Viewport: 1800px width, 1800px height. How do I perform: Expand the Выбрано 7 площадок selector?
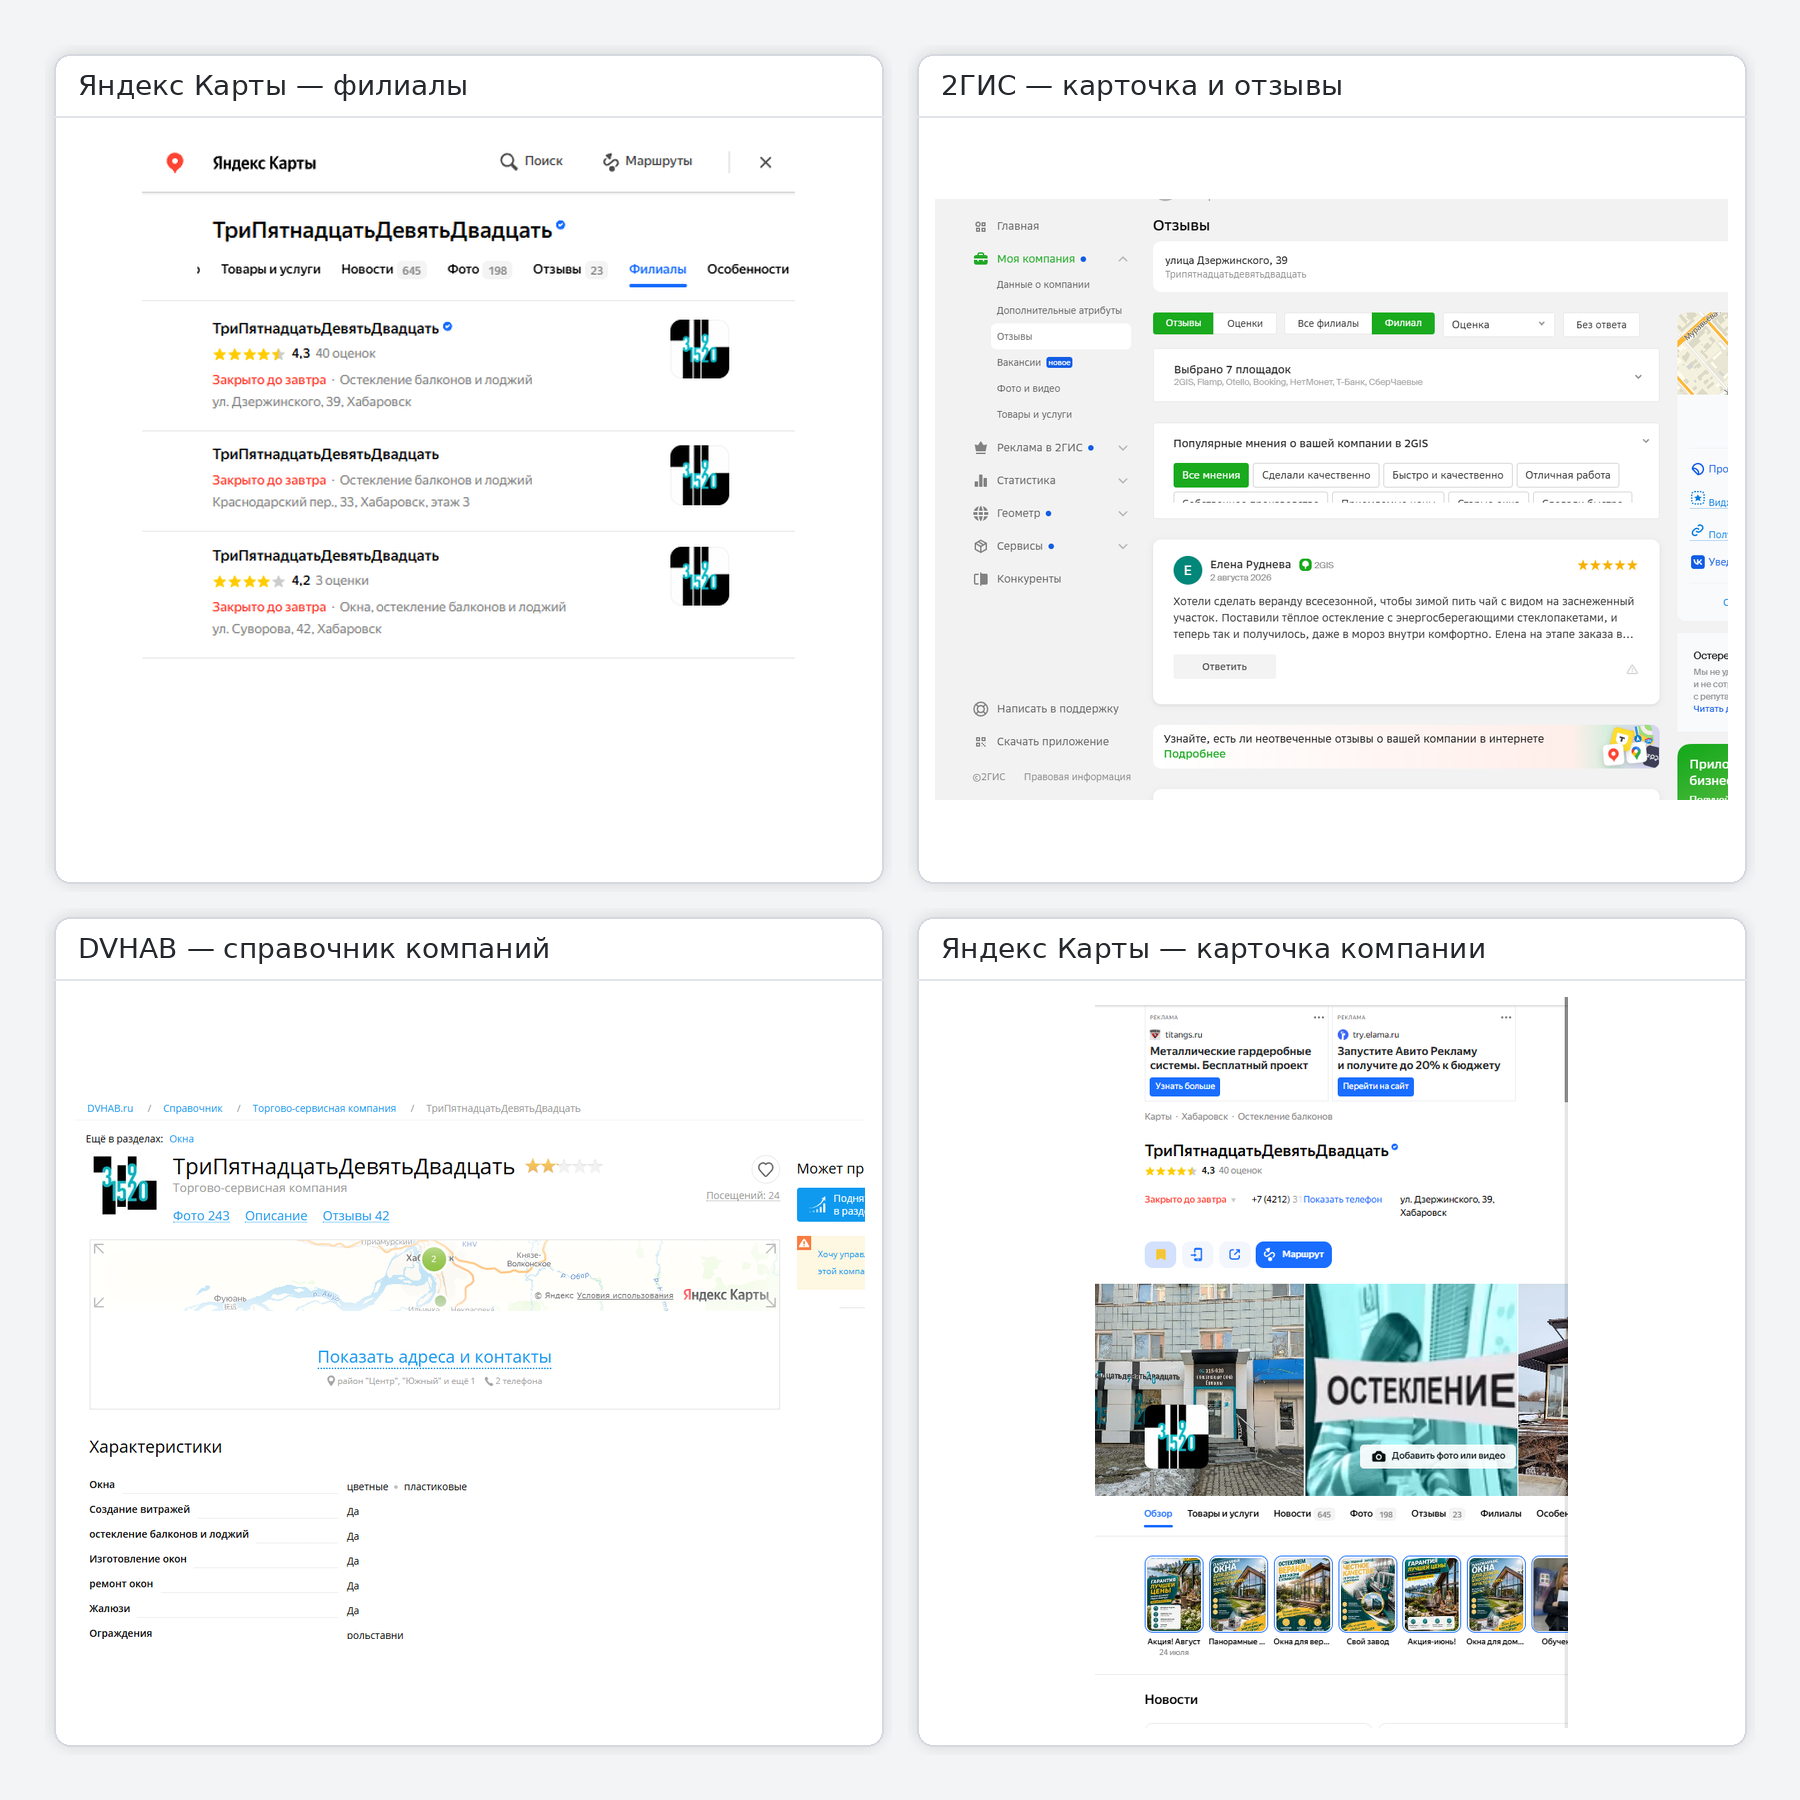[1406, 375]
